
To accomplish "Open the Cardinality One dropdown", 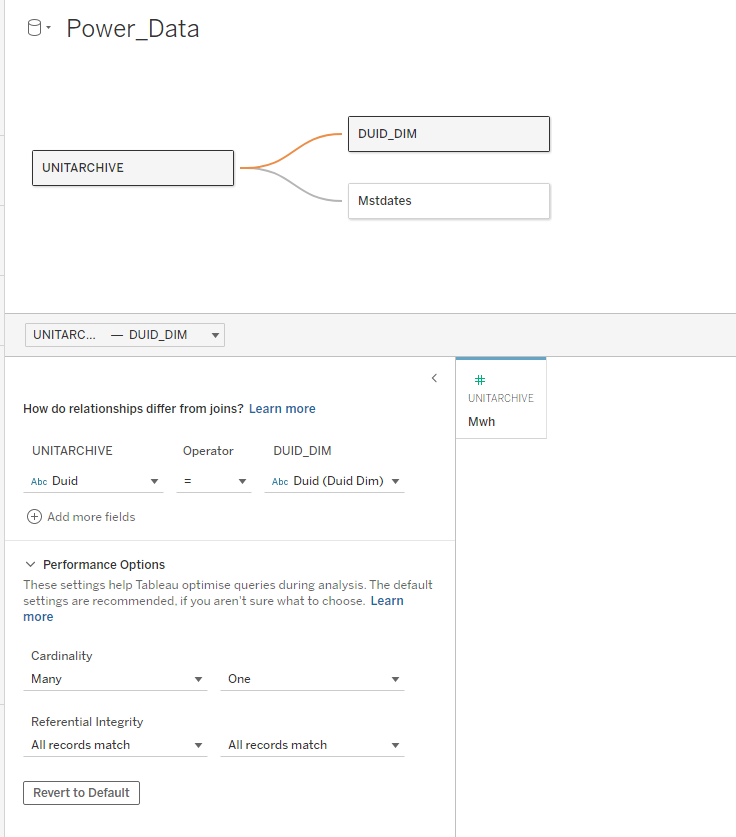I will 312,679.
